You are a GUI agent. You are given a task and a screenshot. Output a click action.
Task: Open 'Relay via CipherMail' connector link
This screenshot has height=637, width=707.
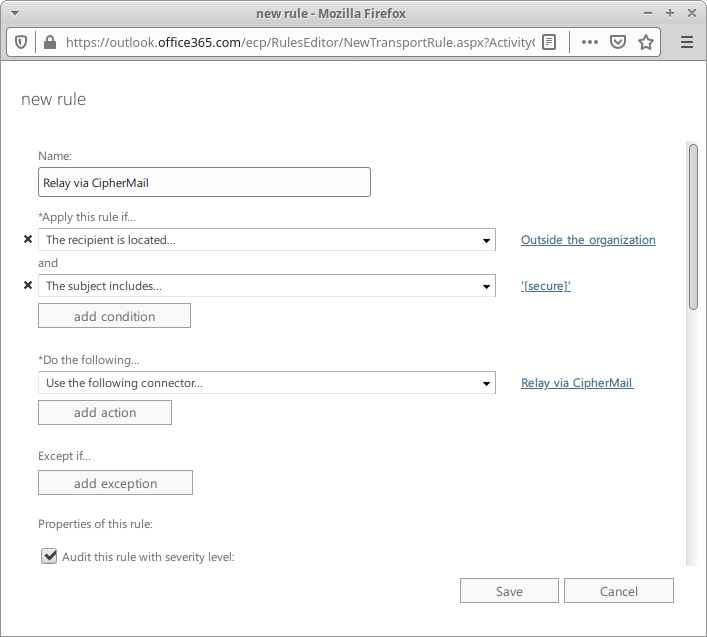pyautogui.click(x=577, y=383)
